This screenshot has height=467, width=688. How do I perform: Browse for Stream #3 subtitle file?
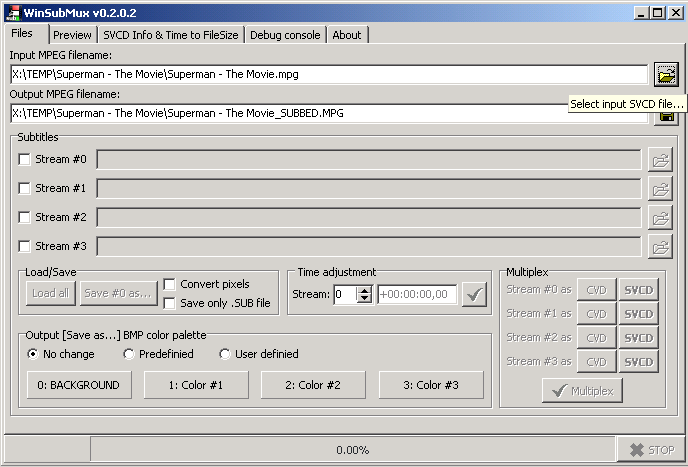pos(660,247)
